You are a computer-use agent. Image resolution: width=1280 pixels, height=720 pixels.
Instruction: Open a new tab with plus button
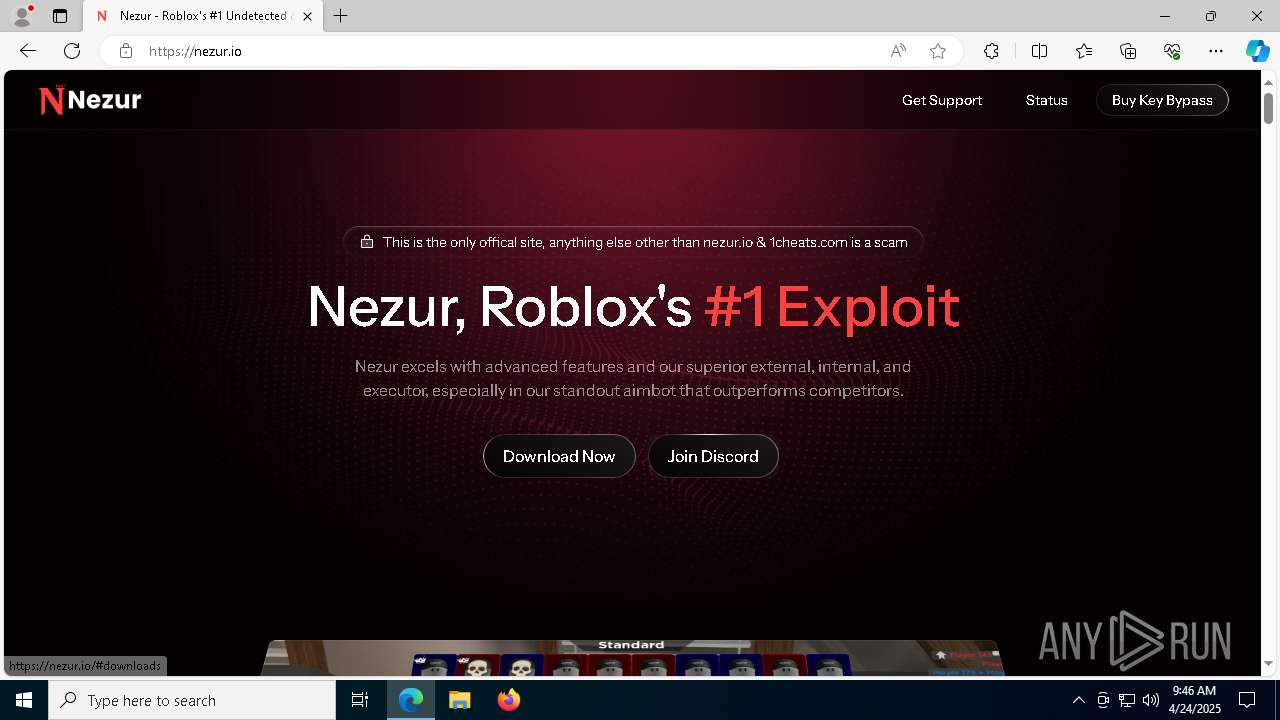(x=341, y=16)
